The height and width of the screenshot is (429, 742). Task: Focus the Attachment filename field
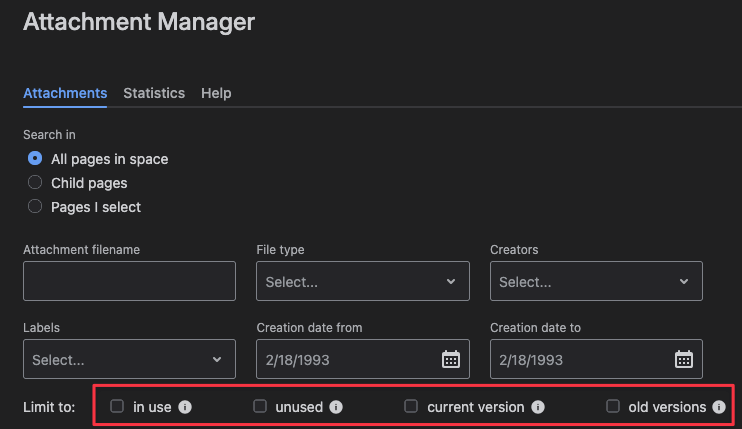(x=129, y=281)
